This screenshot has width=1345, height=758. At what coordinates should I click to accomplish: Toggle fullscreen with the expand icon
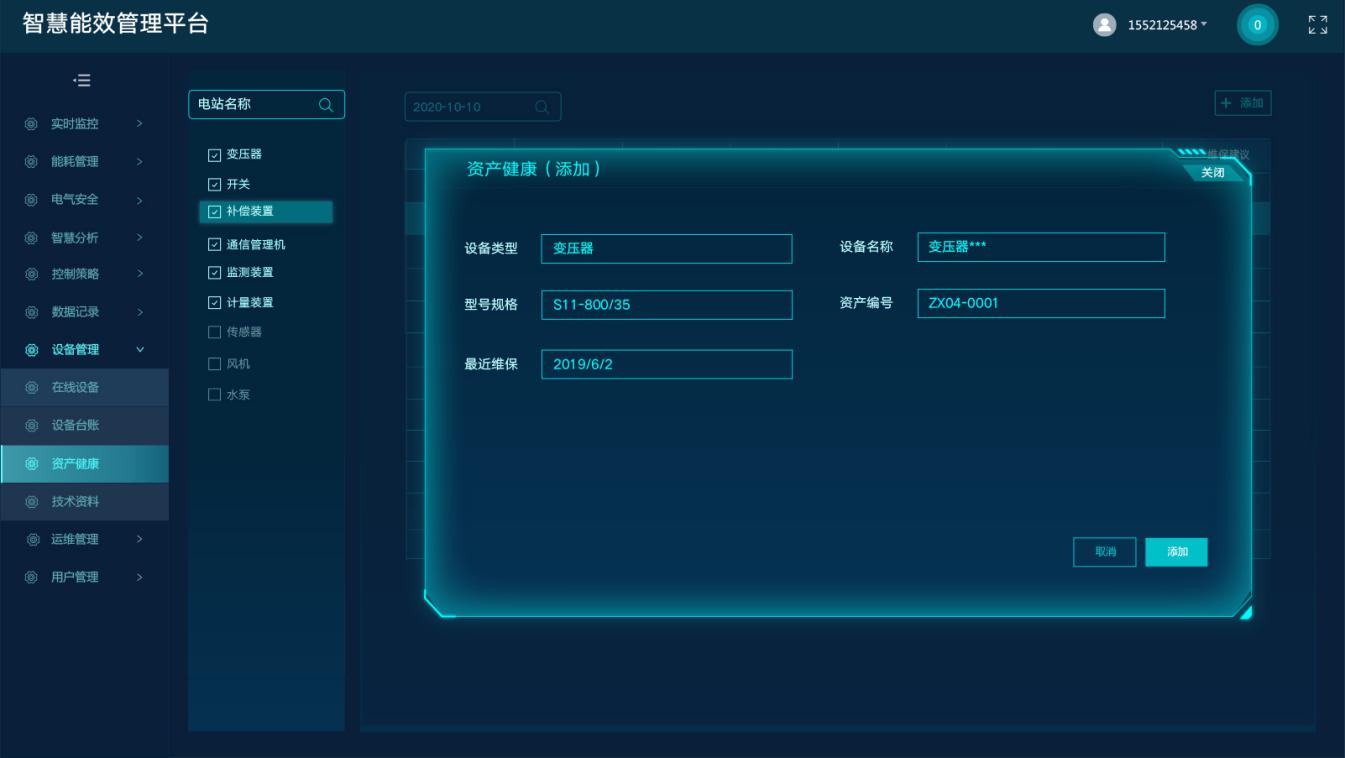1318,25
